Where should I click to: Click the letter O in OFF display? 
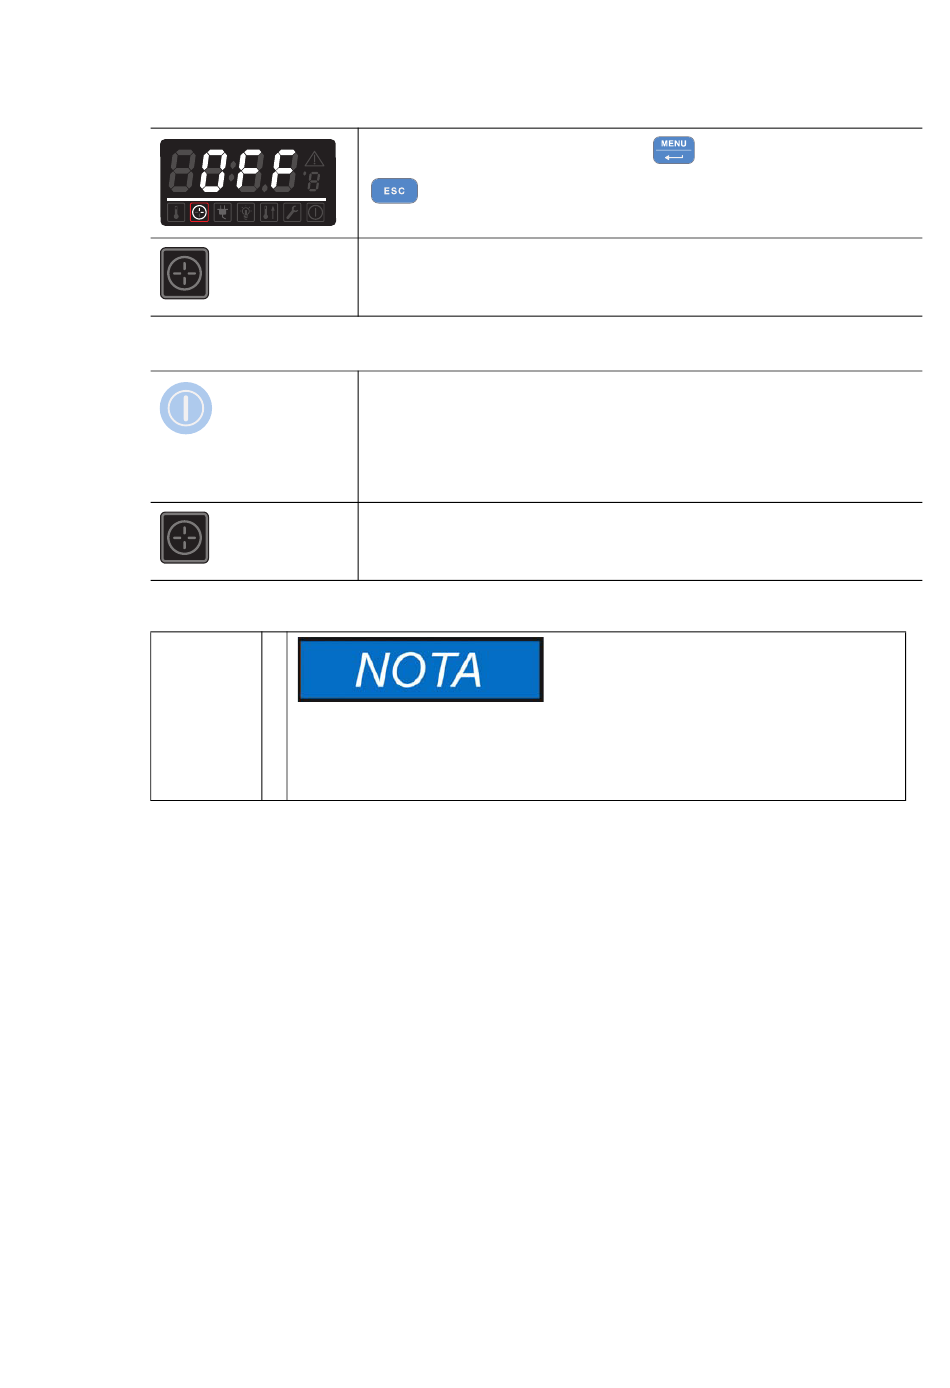[x=214, y=171]
